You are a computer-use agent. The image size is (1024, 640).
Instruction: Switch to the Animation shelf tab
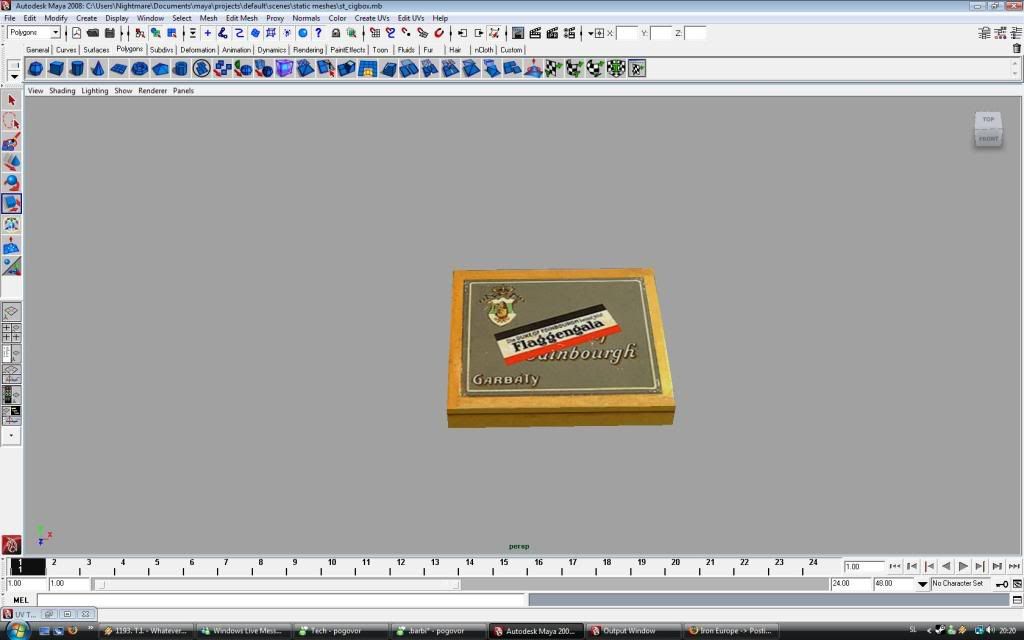point(236,50)
